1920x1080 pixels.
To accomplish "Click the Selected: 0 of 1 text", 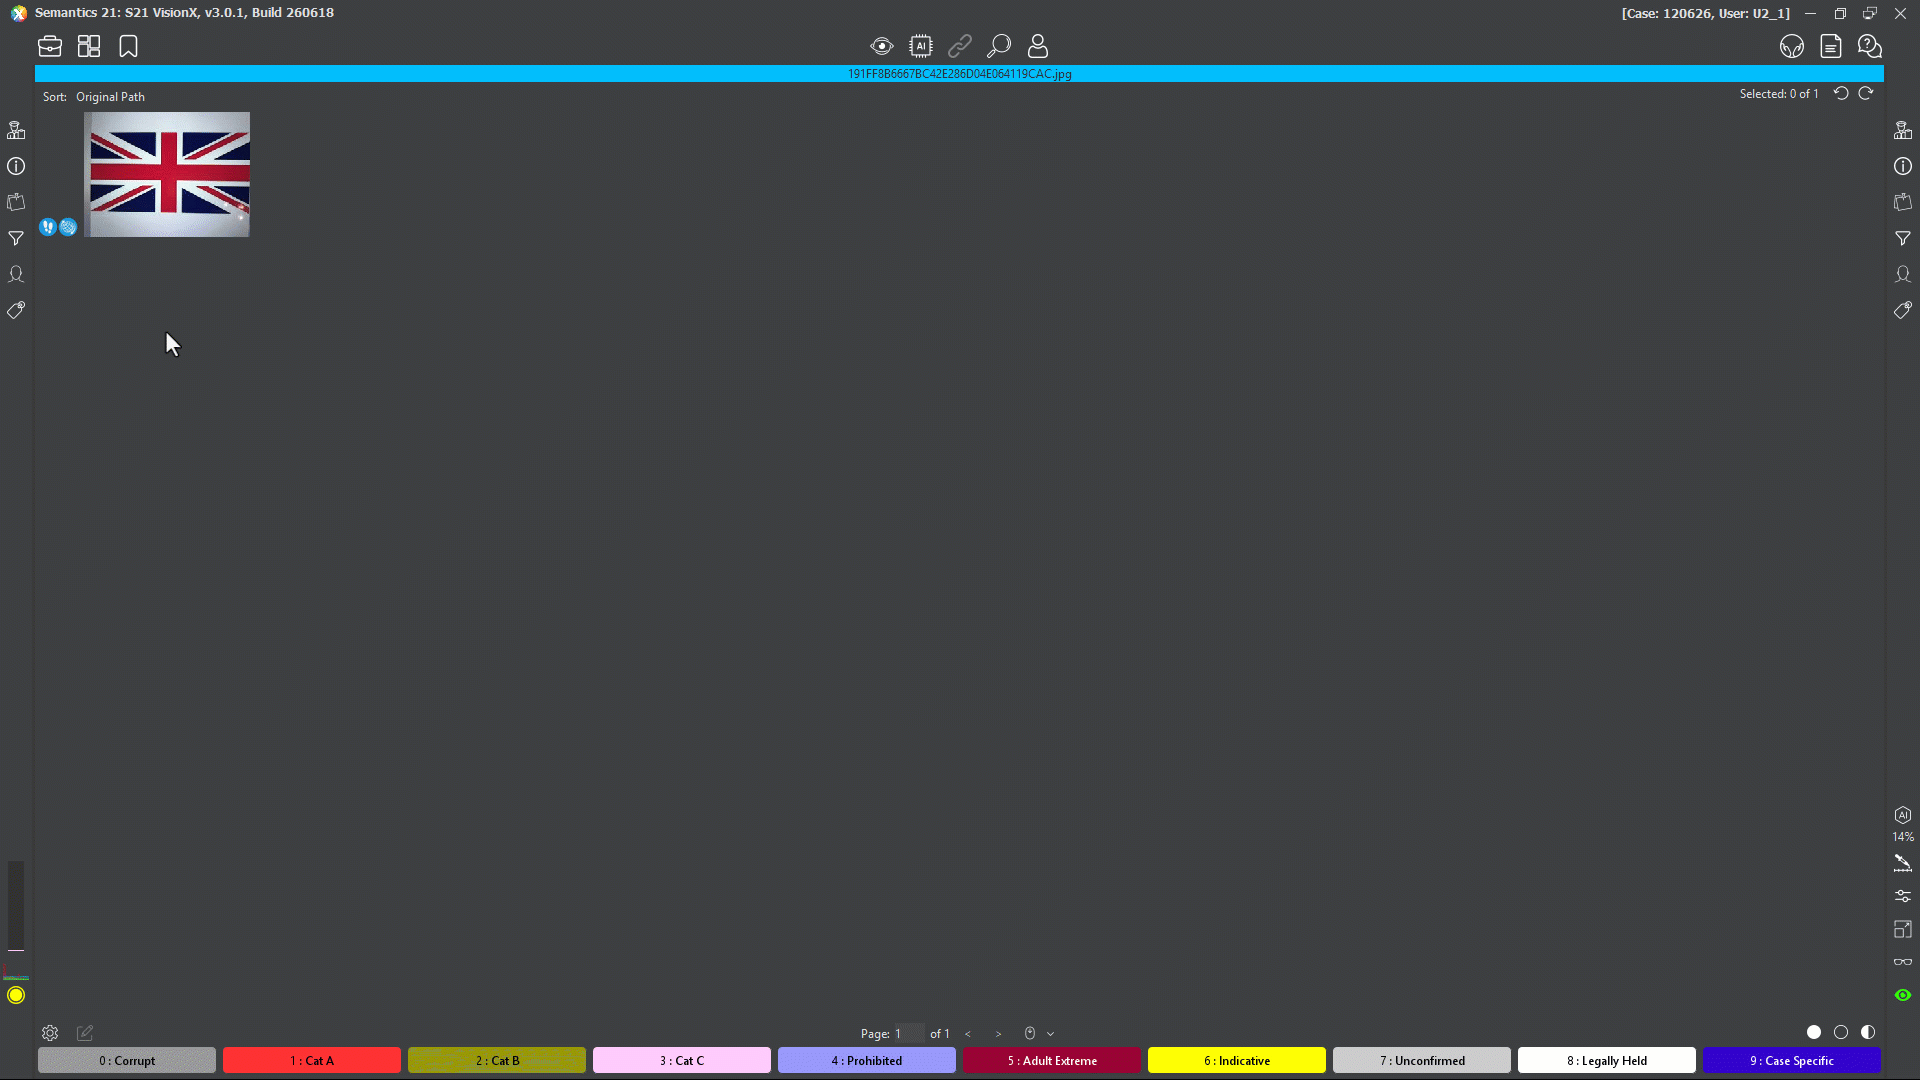I will tap(1779, 94).
